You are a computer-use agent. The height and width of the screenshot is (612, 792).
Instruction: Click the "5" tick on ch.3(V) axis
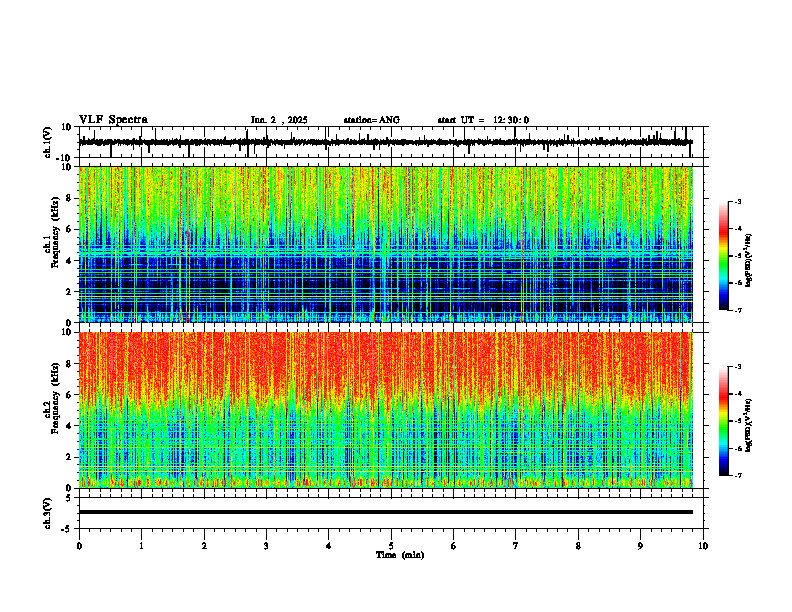point(69,497)
